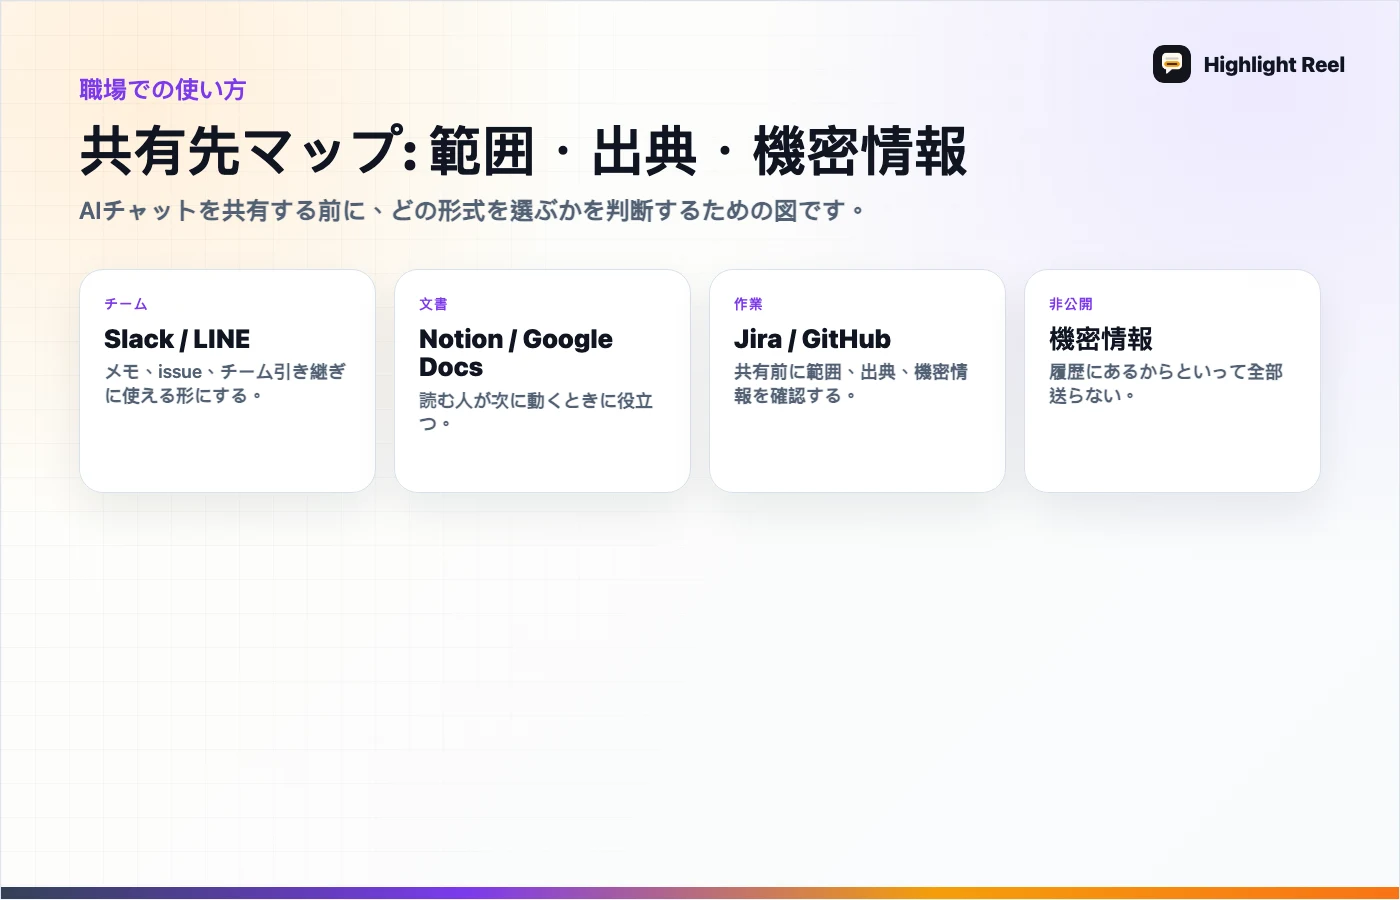The width and height of the screenshot is (1400, 900).
Task: Click the Highlight Reel brand name
Action: [1274, 65]
